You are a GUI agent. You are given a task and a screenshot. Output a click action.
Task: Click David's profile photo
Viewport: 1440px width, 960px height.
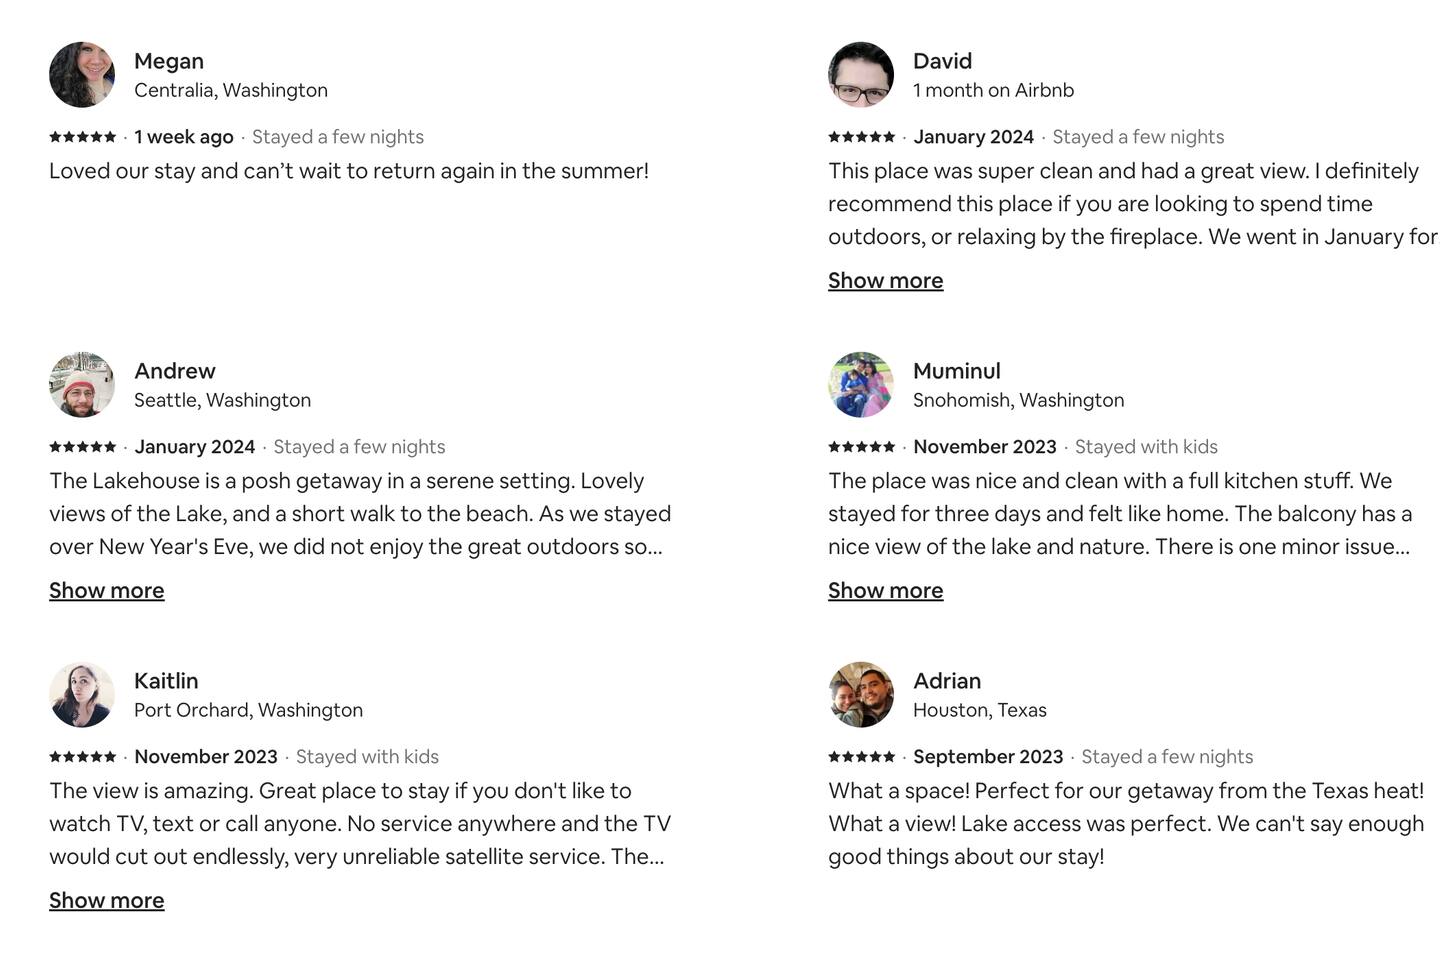click(x=861, y=75)
